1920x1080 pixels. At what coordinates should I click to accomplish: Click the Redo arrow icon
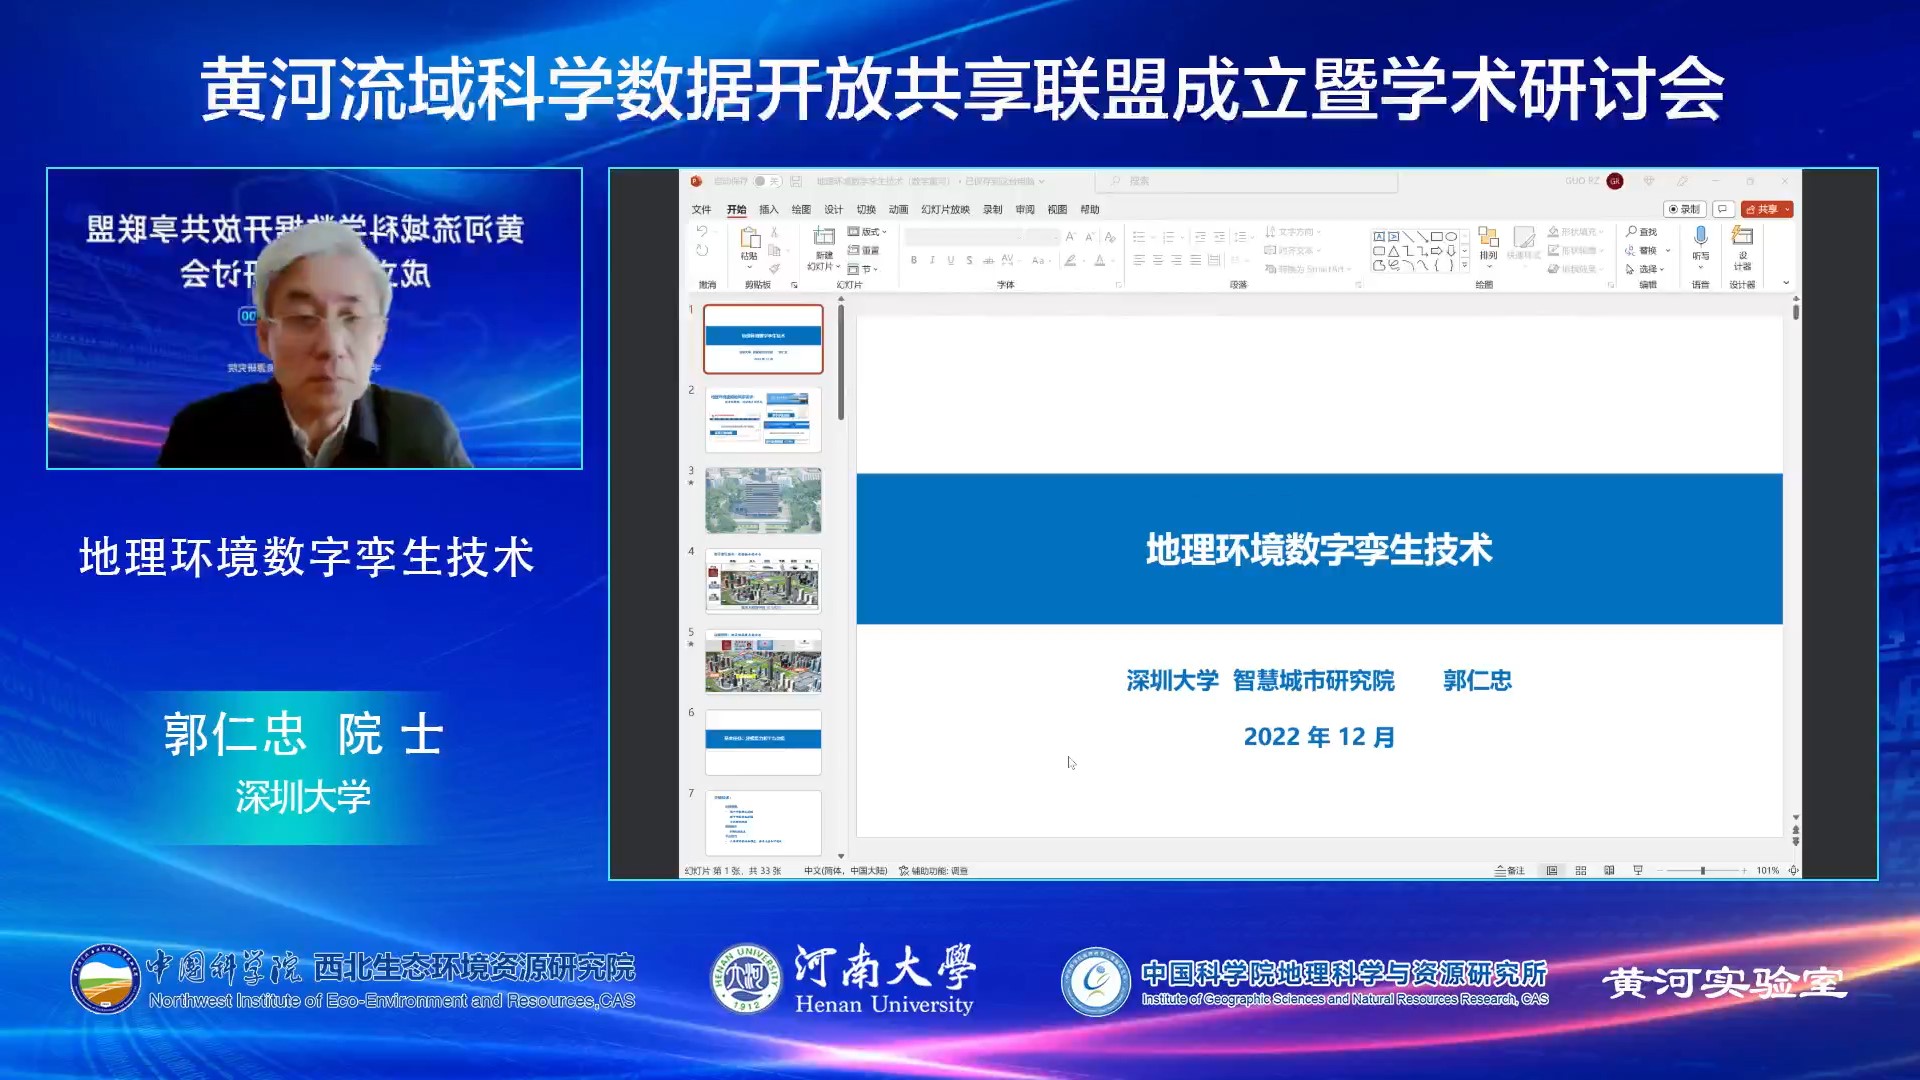click(702, 250)
